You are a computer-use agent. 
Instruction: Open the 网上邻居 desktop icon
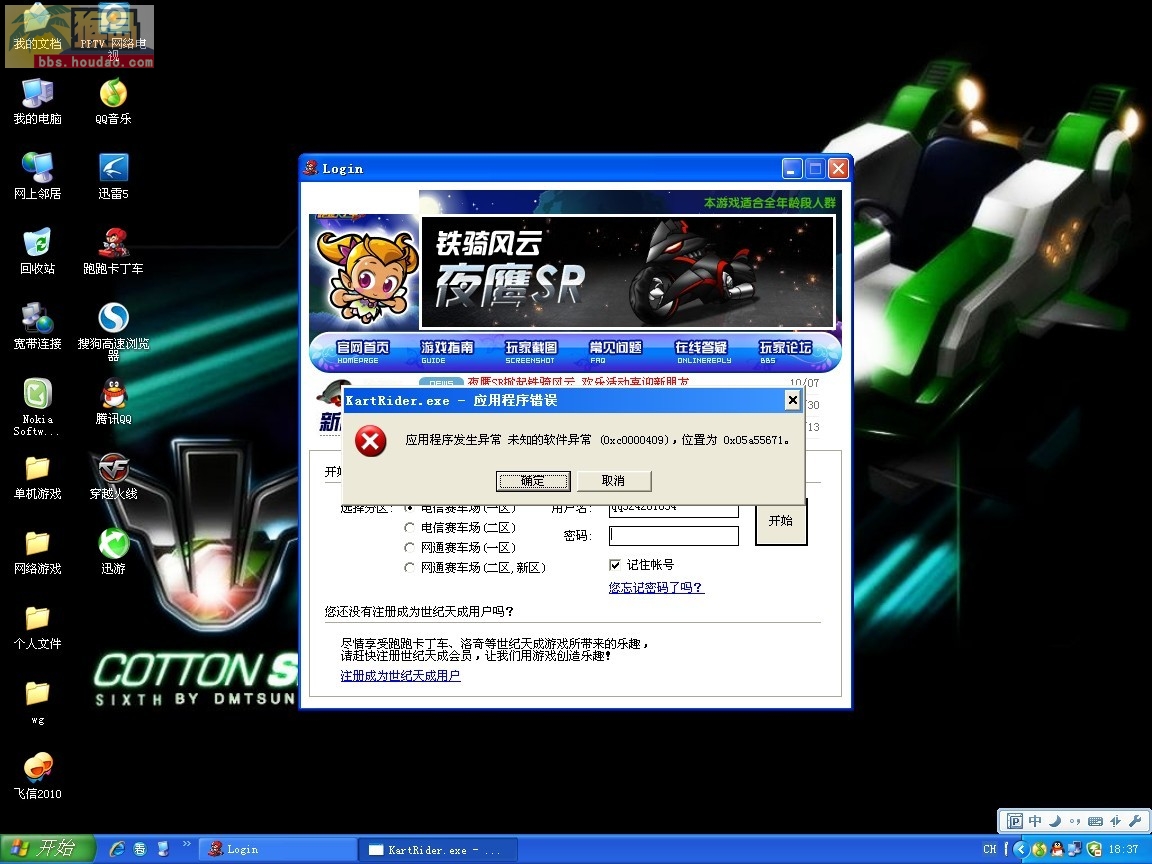coord(37,176)
